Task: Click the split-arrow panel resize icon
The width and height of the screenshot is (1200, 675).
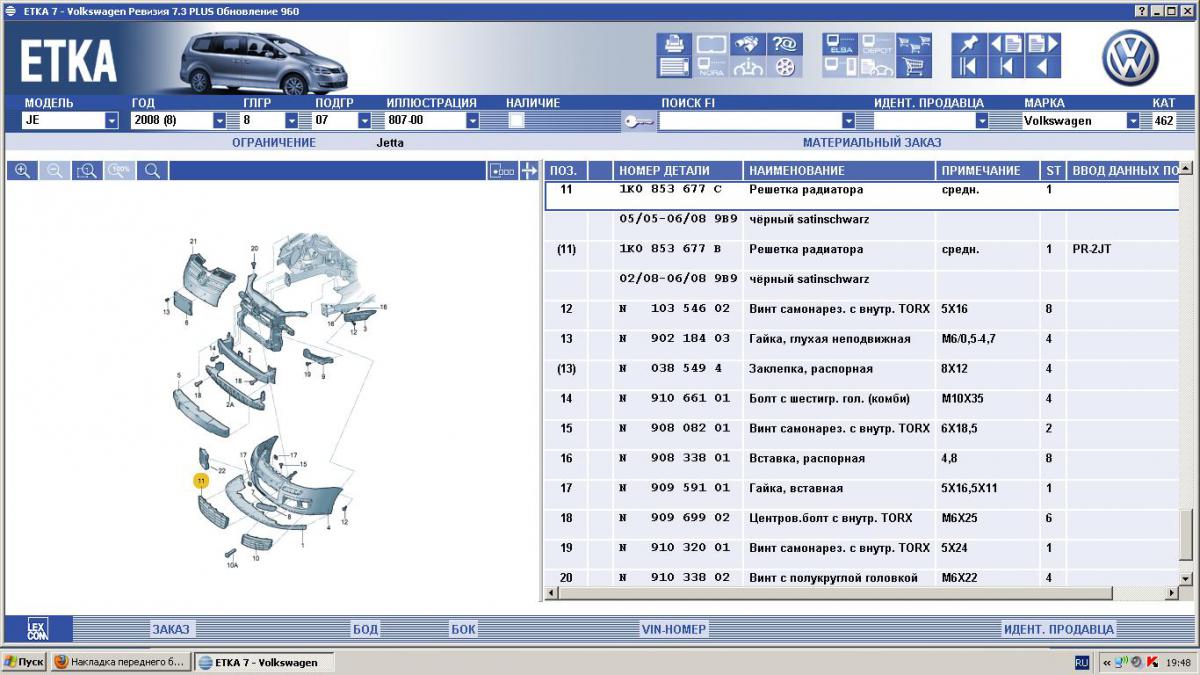Action: coord(529,171)
